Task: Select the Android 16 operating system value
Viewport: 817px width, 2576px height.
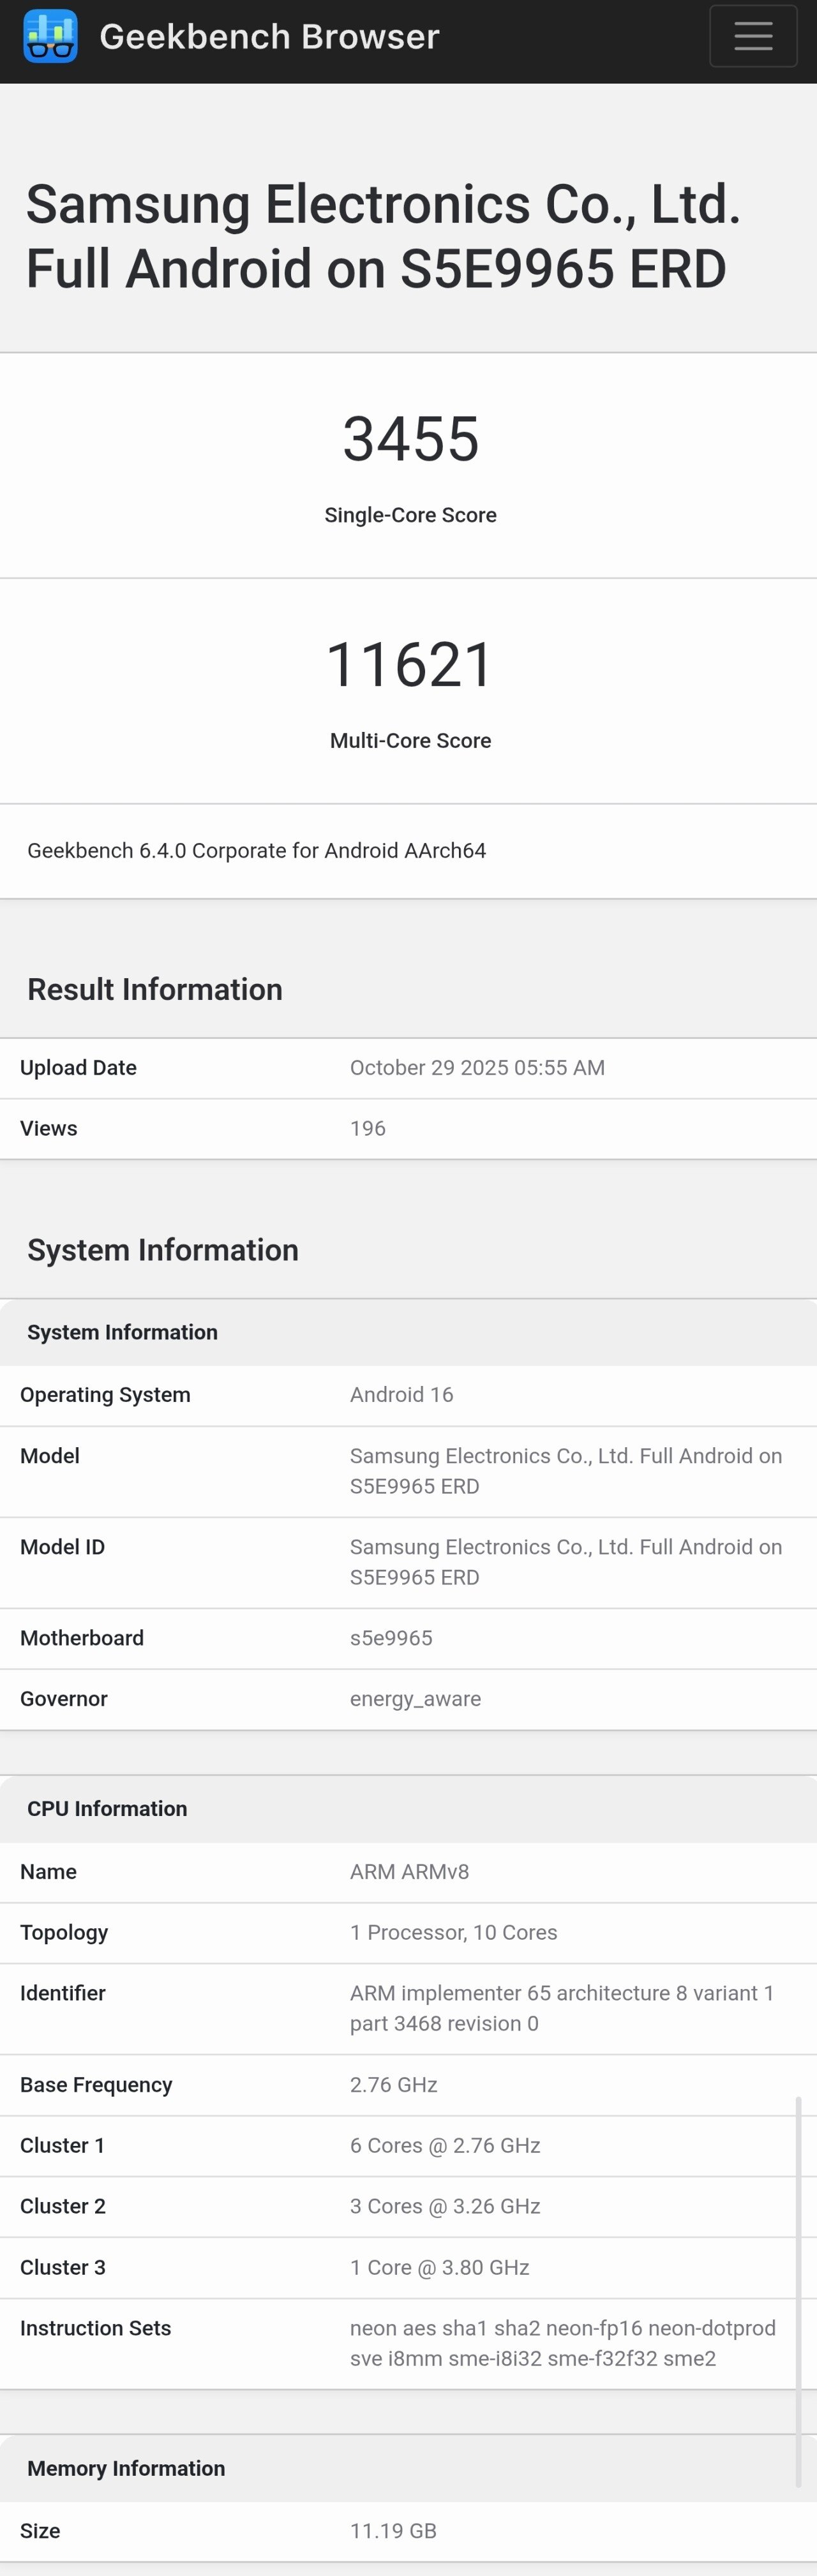Action: tap(401, 1395)
